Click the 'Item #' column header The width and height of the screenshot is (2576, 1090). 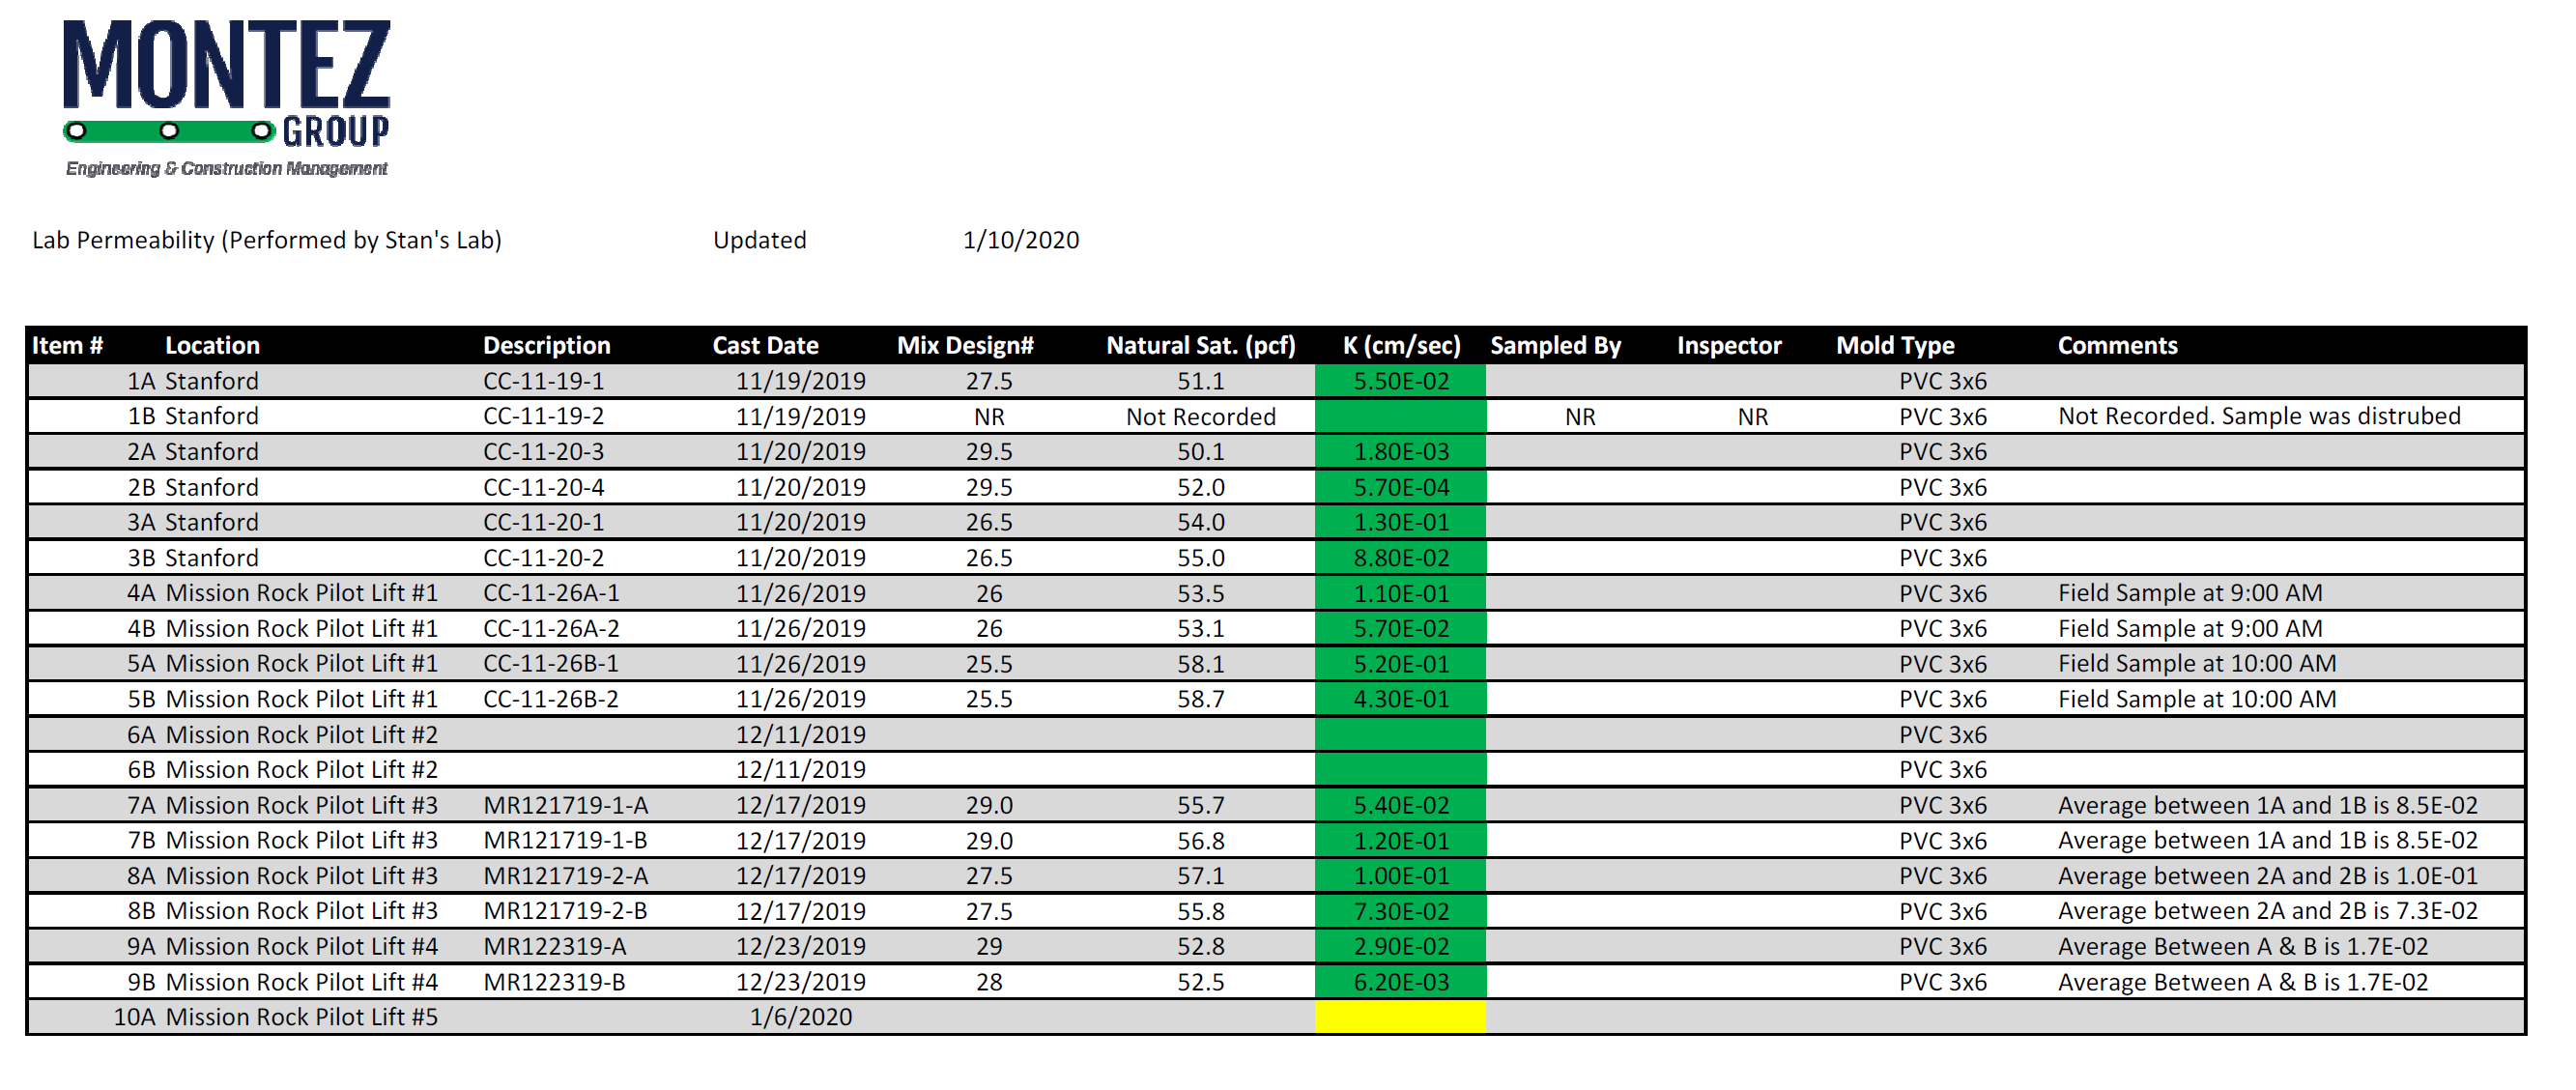[x=68, y=346]
